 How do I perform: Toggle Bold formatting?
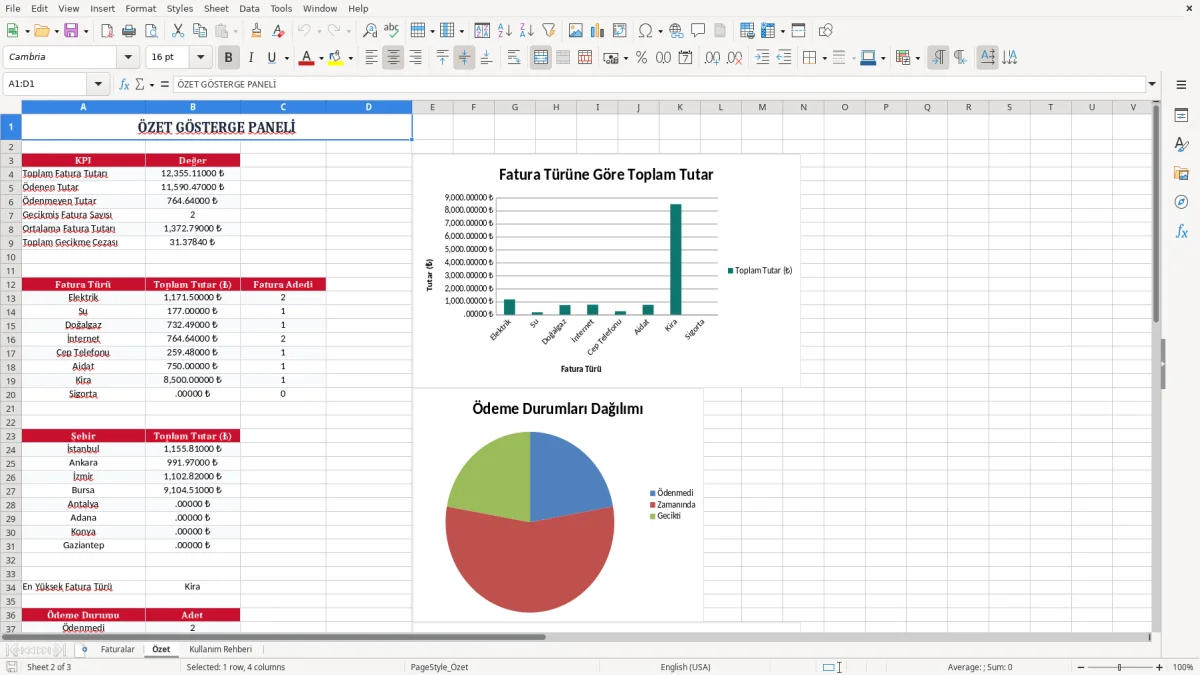228,58
